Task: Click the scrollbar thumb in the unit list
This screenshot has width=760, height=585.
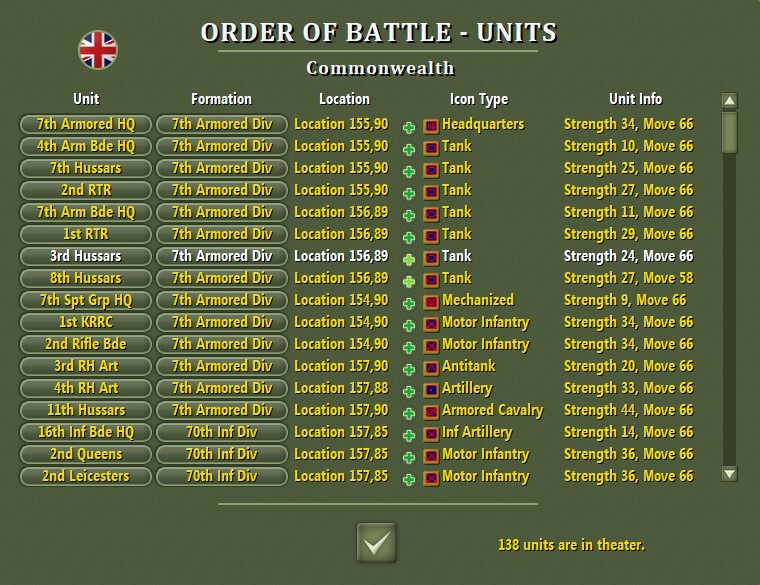Action: 729,133
